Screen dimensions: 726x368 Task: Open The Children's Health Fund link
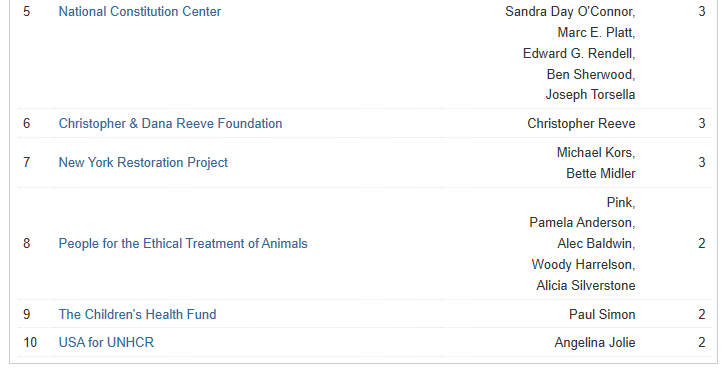(x=138, y=314)
